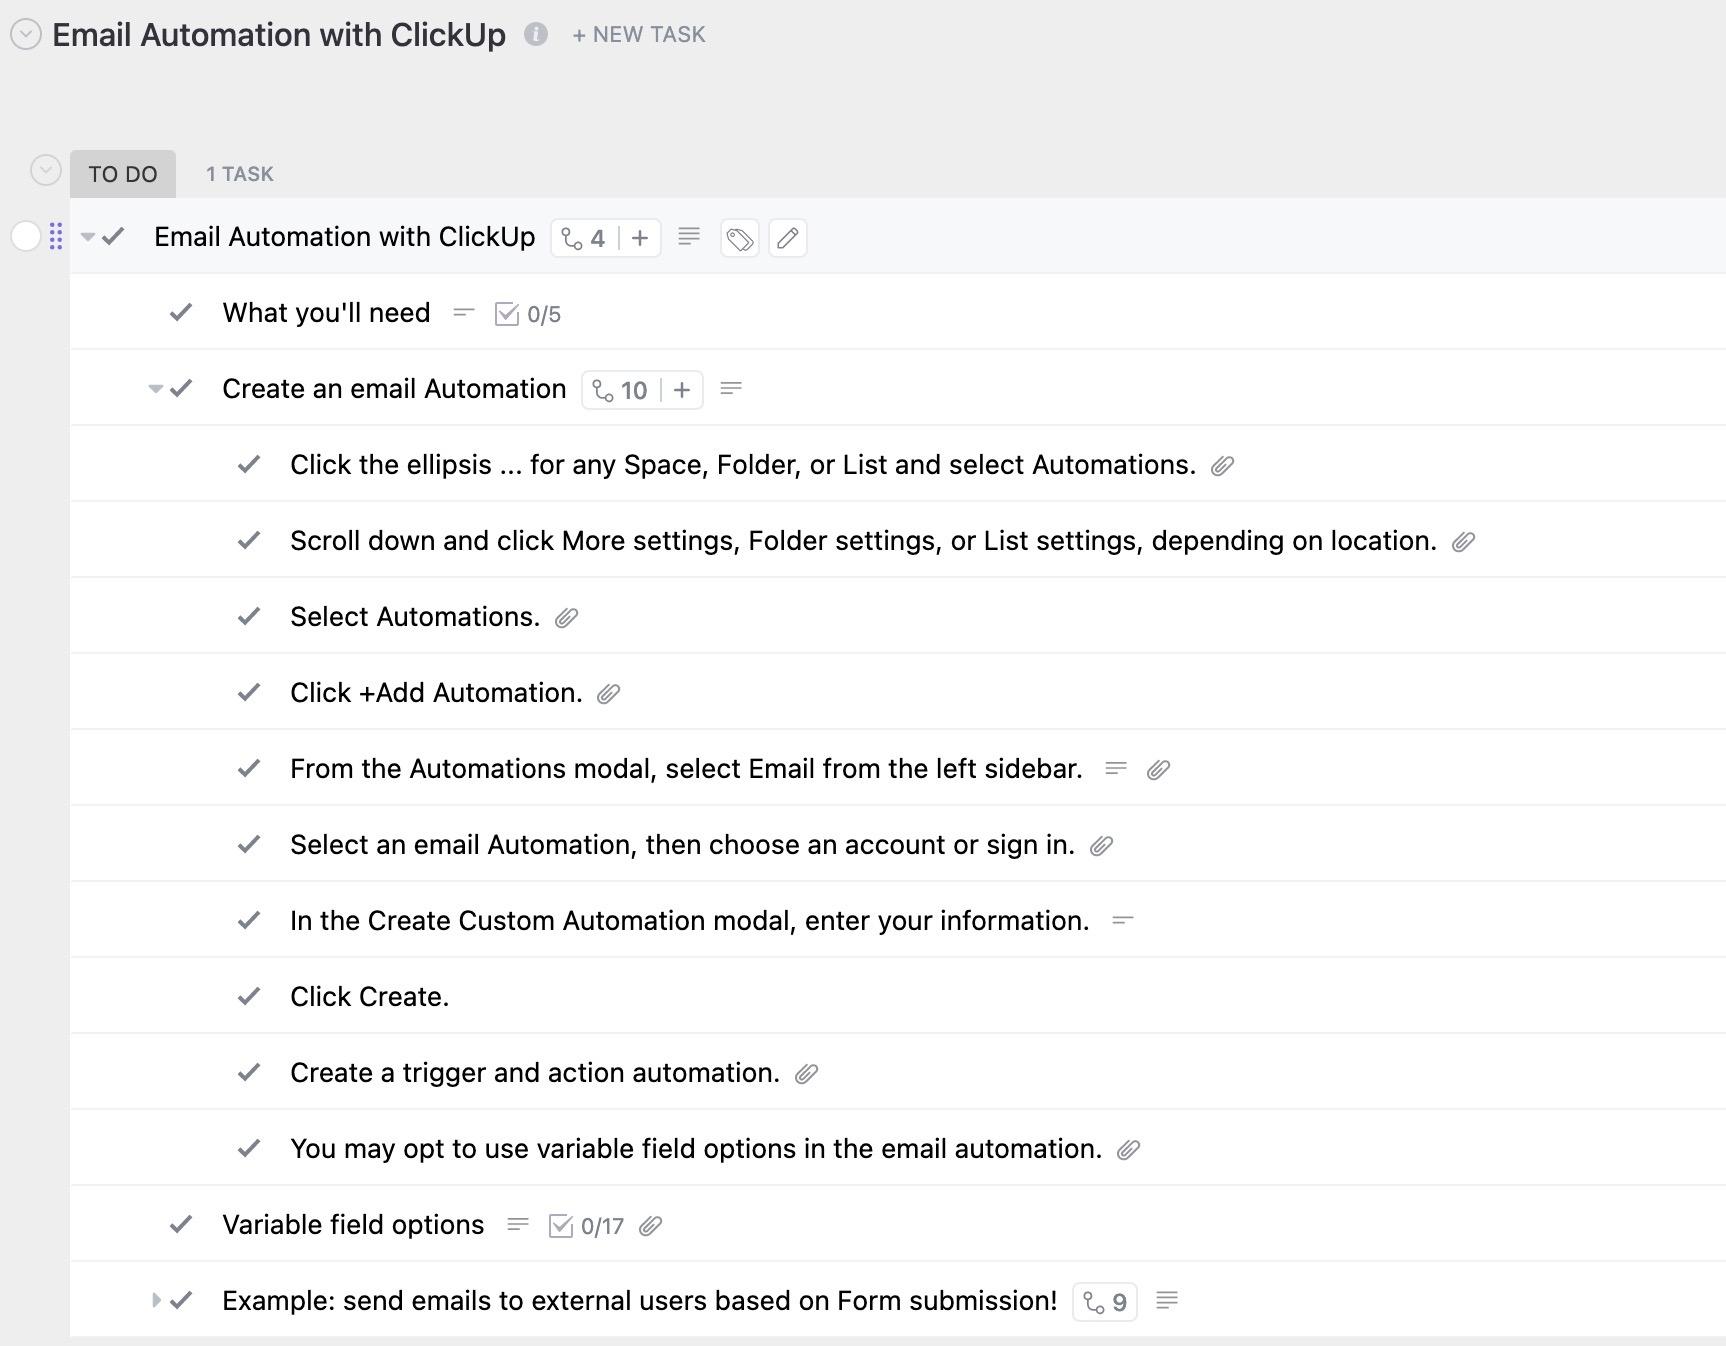Expand the Example send emails task
Image resolution: width=1726 pixels, height=1346 pixels.
pyautogui.click(x=156, y=1300)
